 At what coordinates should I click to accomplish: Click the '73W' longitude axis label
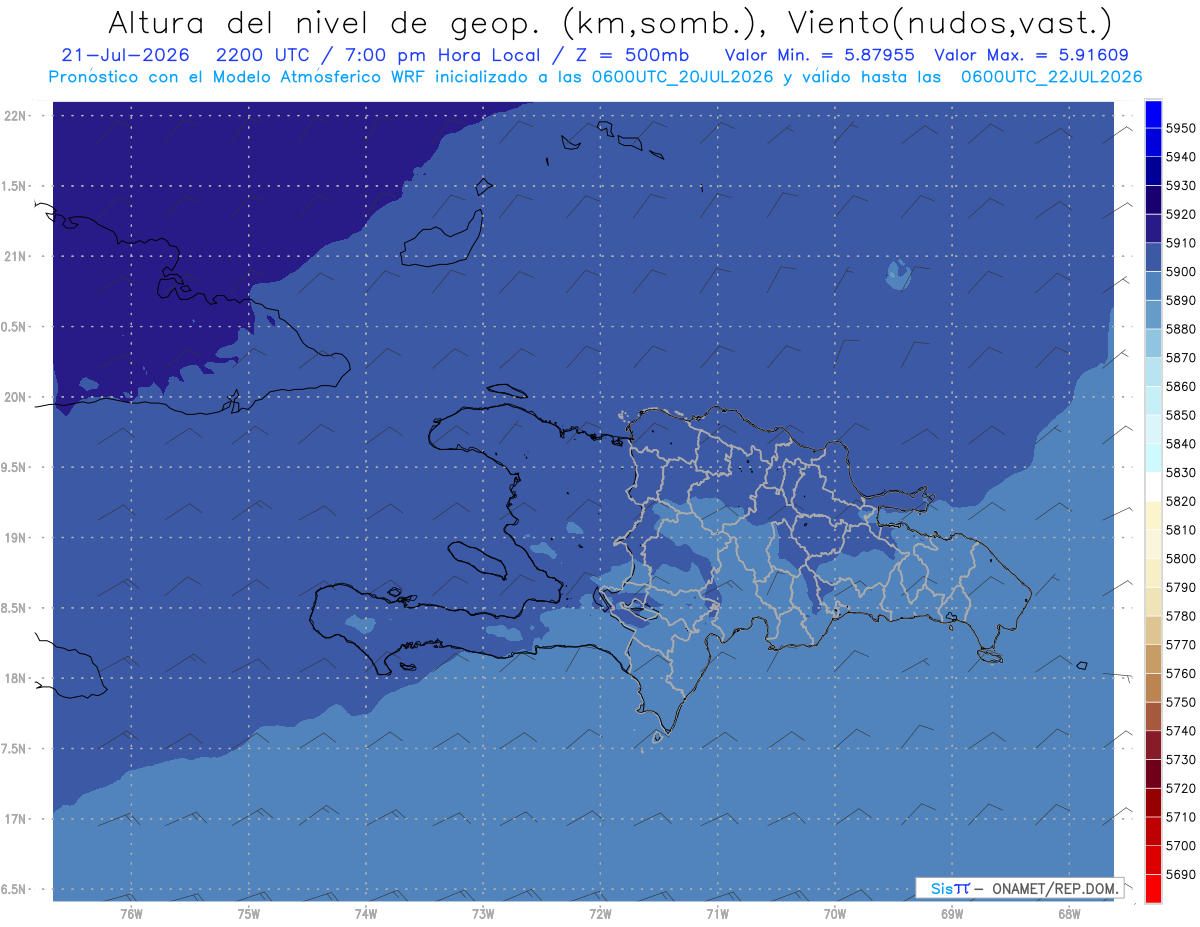[483, 914]
